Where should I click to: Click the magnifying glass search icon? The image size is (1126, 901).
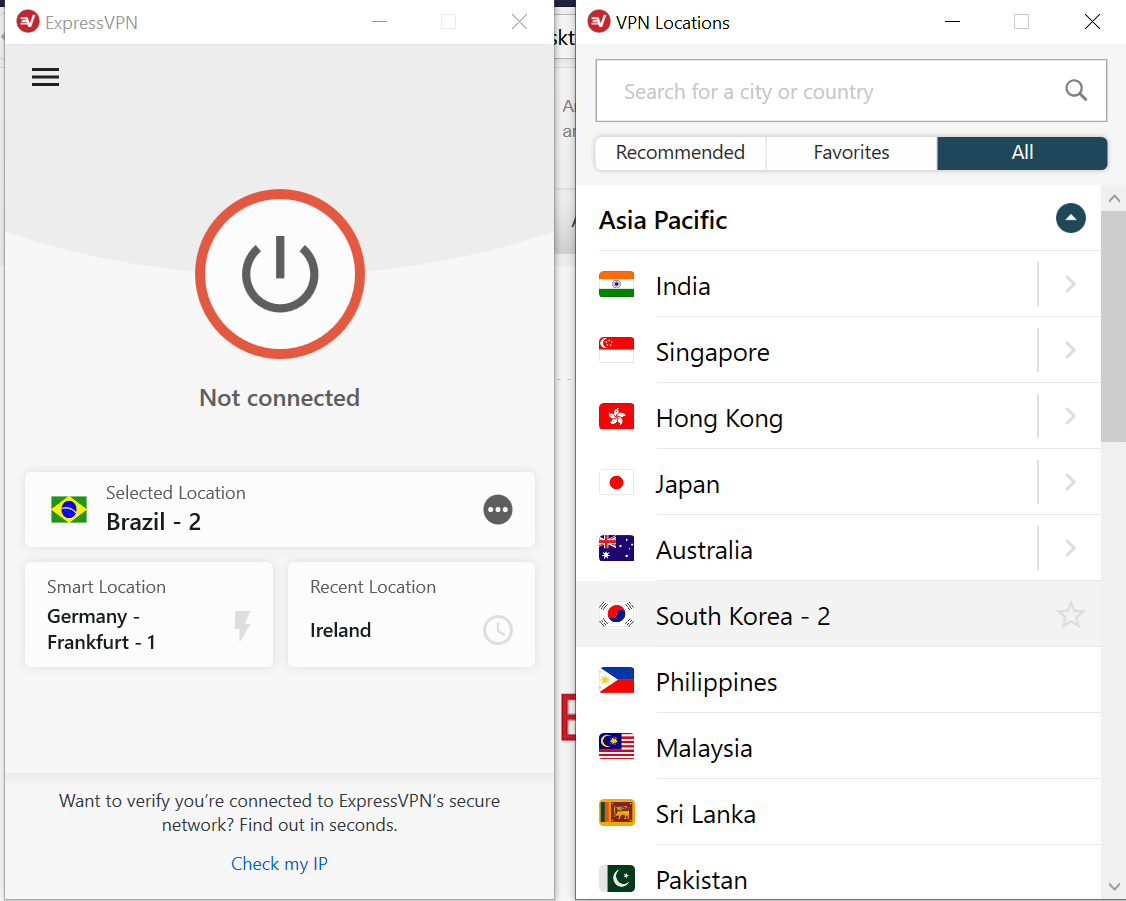(1076, 90)
